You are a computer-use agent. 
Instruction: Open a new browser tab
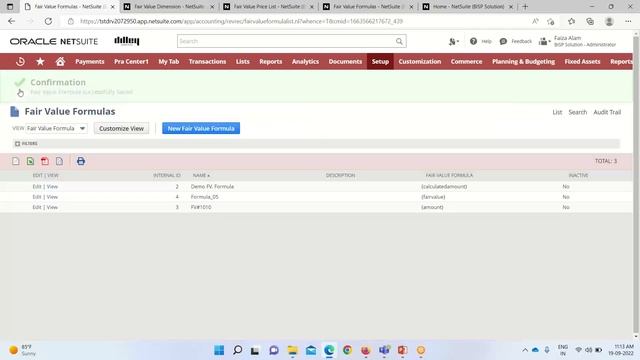tap(525, 7)
